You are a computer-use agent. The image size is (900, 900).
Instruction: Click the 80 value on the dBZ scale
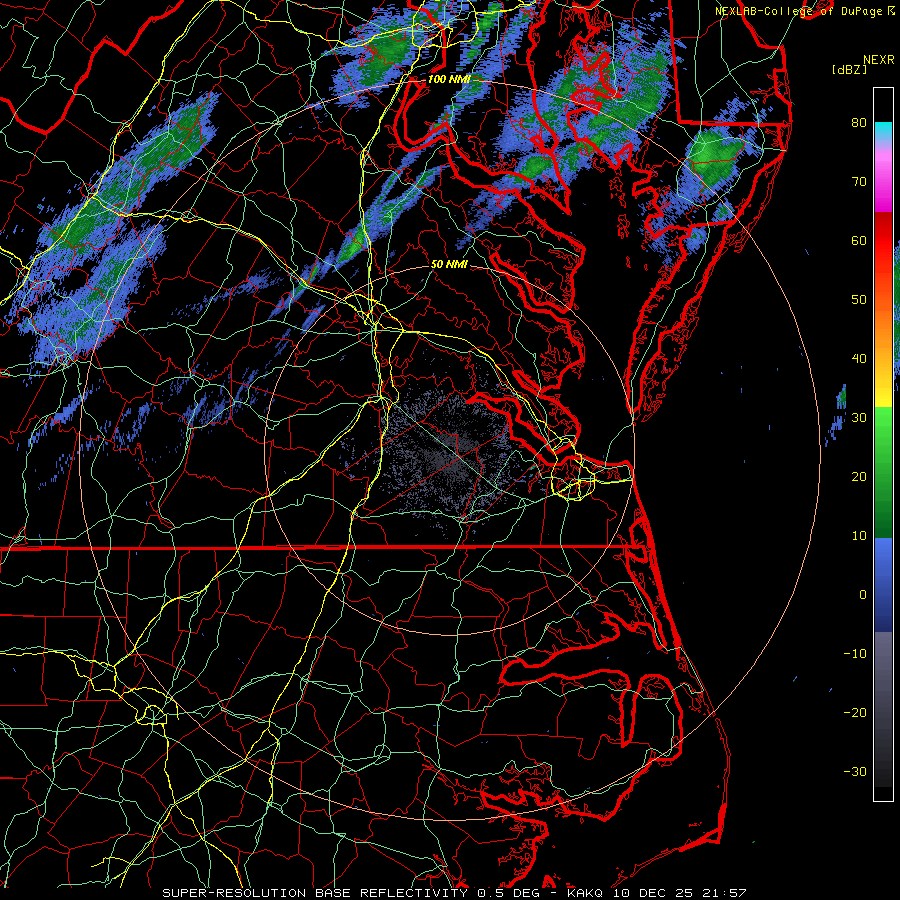click(859, 122)
